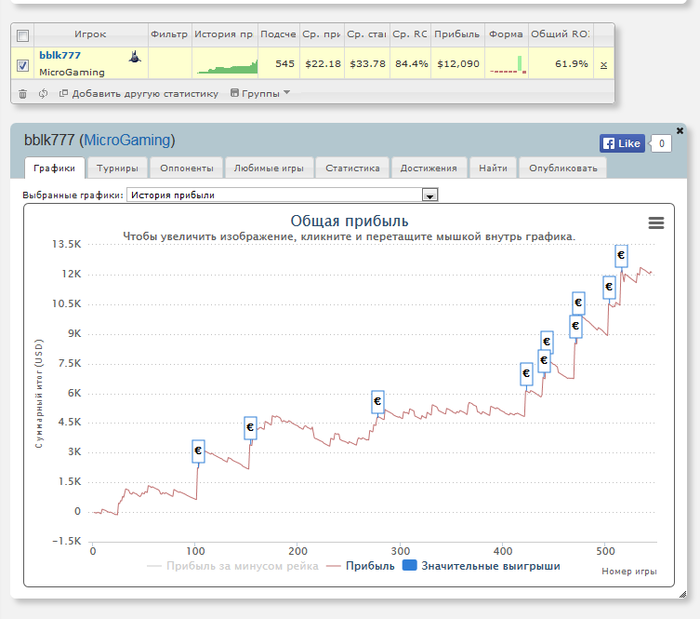Click the $12,090 profit value
The width and height of the screenshot is (700, 619).
pos(458,64)
